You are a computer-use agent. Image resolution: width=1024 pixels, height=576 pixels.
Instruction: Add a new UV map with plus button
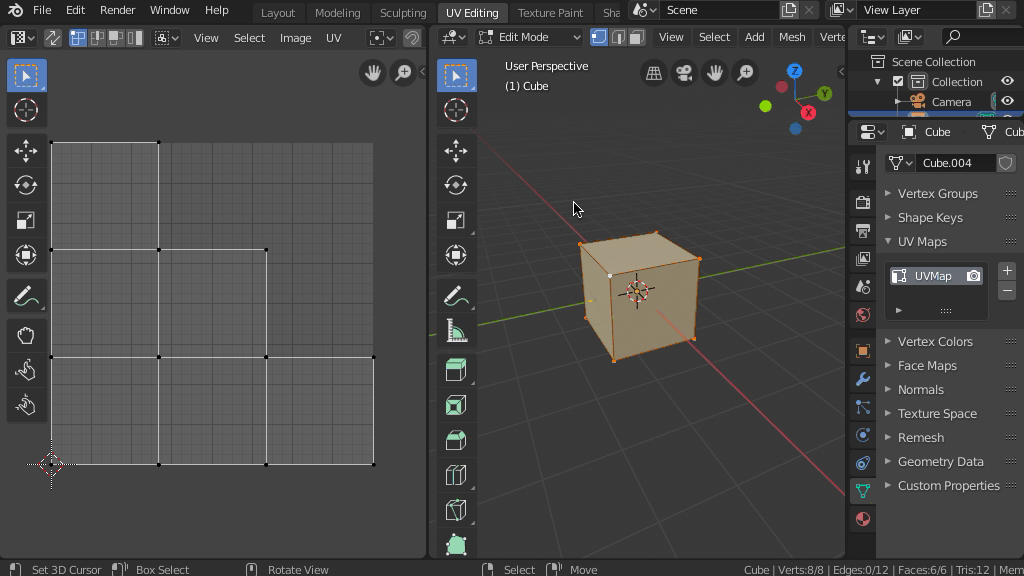tap(1007, 271)
